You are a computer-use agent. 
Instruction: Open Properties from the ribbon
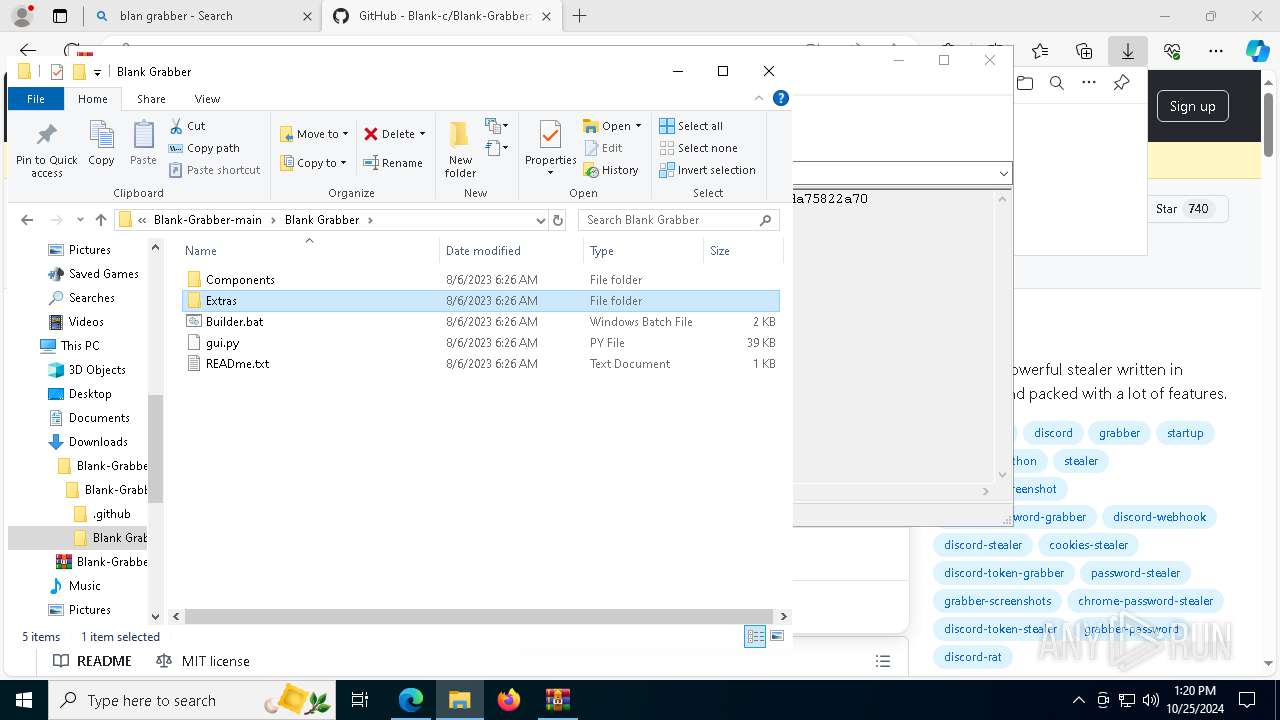(550, 148)
